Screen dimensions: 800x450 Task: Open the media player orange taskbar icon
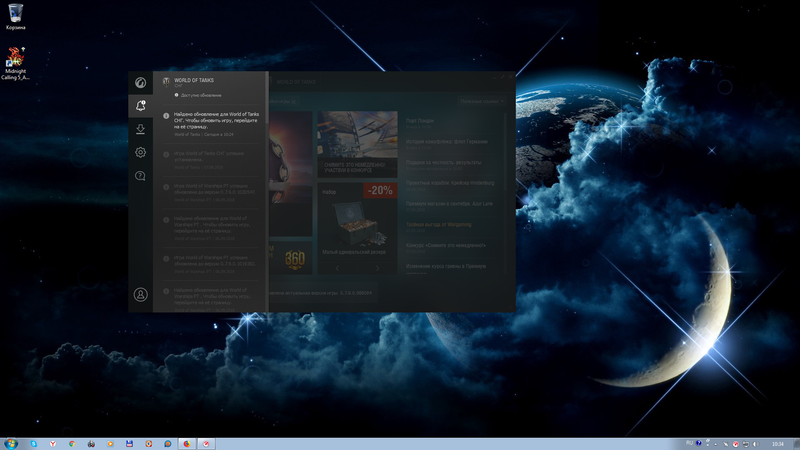pyautogui.click(x=110, y=444)
